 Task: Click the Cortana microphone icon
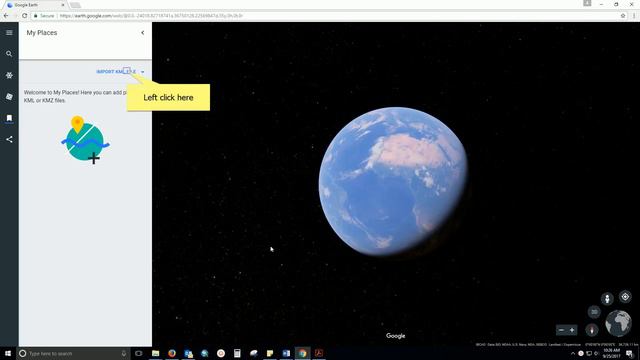tap(124, 353)
